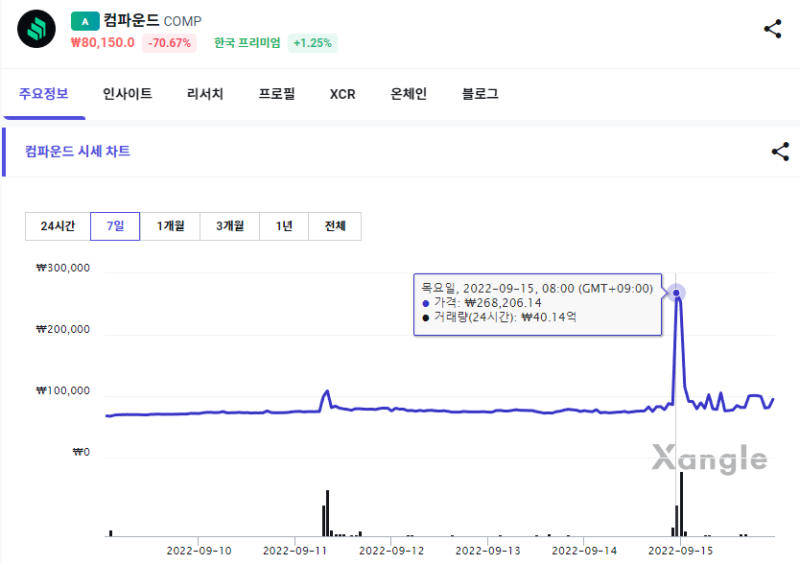Click the highlighted price peak point on chart
The image size is (800, 565).
(677, 293)
